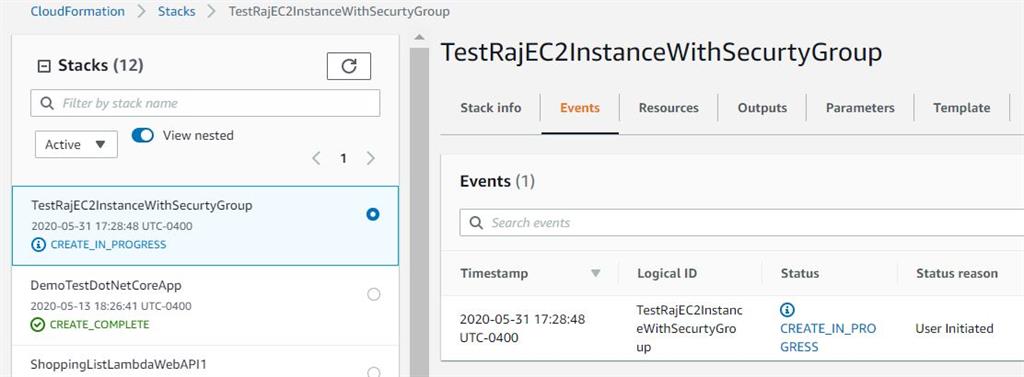1024x377 pixels.
Task: Click the info icon in the events Status cell
Action: click(x=788, y=310)
